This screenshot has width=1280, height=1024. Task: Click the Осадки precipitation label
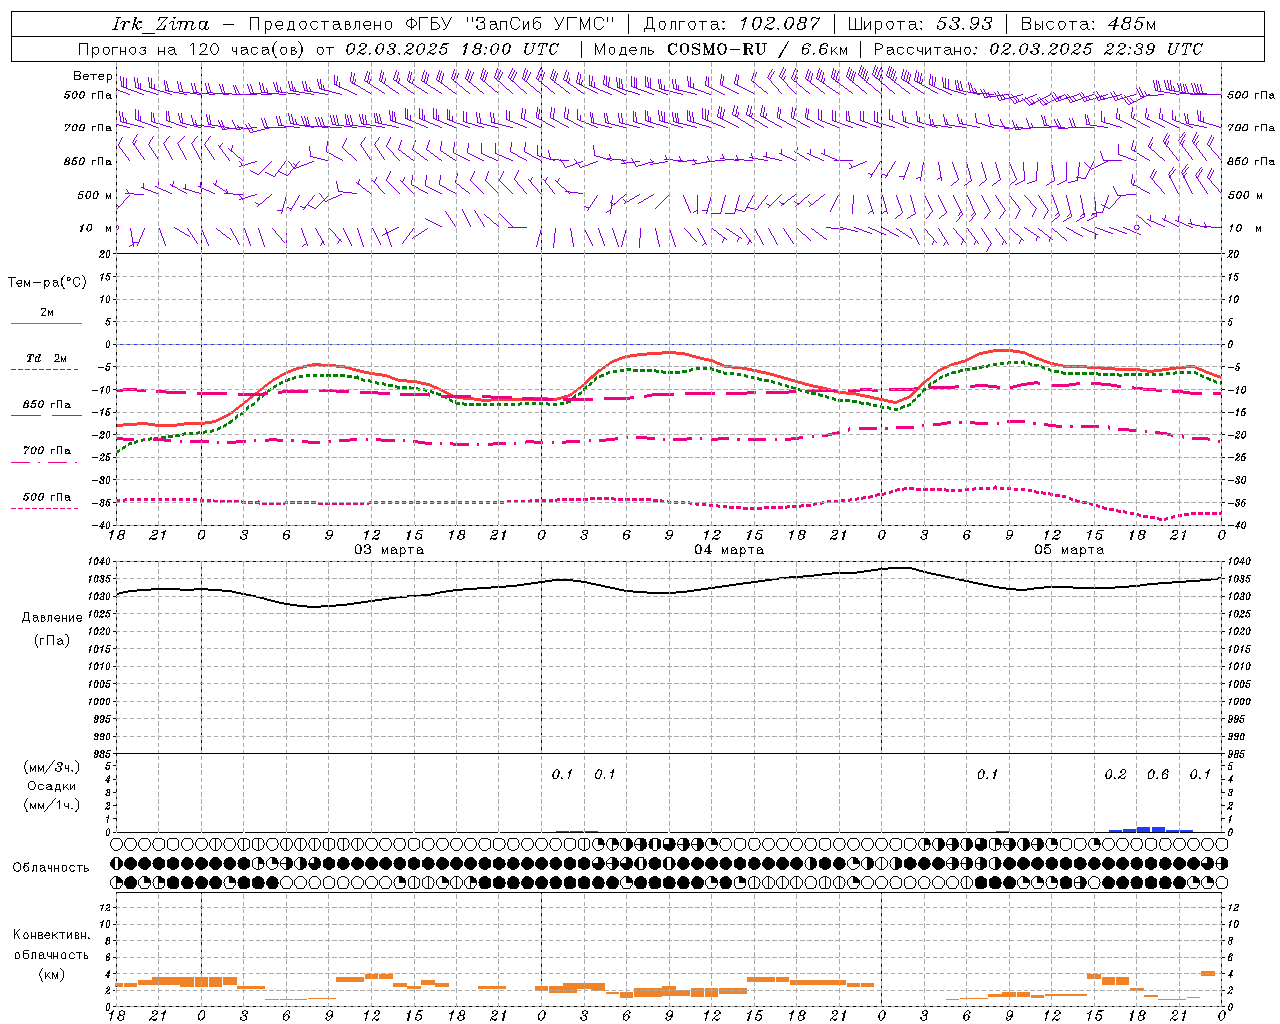pos(52,786)
